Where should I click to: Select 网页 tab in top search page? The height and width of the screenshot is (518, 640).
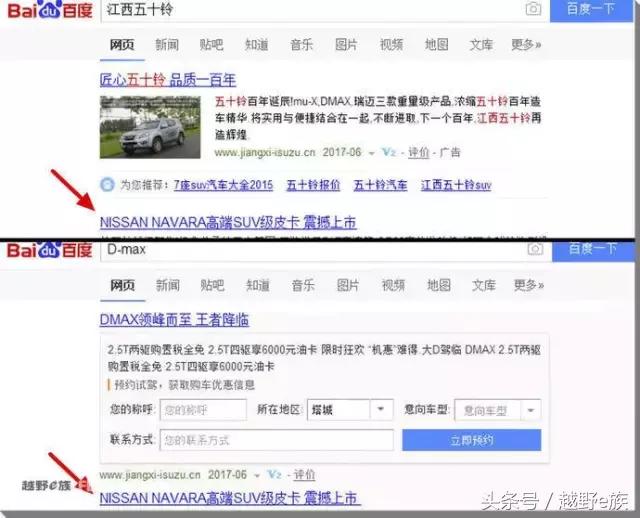pos(122,44)
